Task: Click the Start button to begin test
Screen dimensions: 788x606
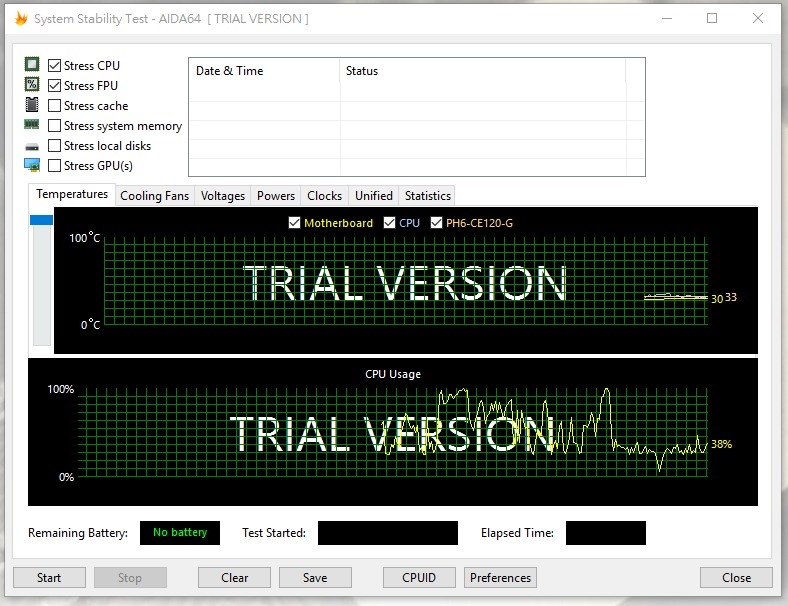Action: (x=49, y=577)
